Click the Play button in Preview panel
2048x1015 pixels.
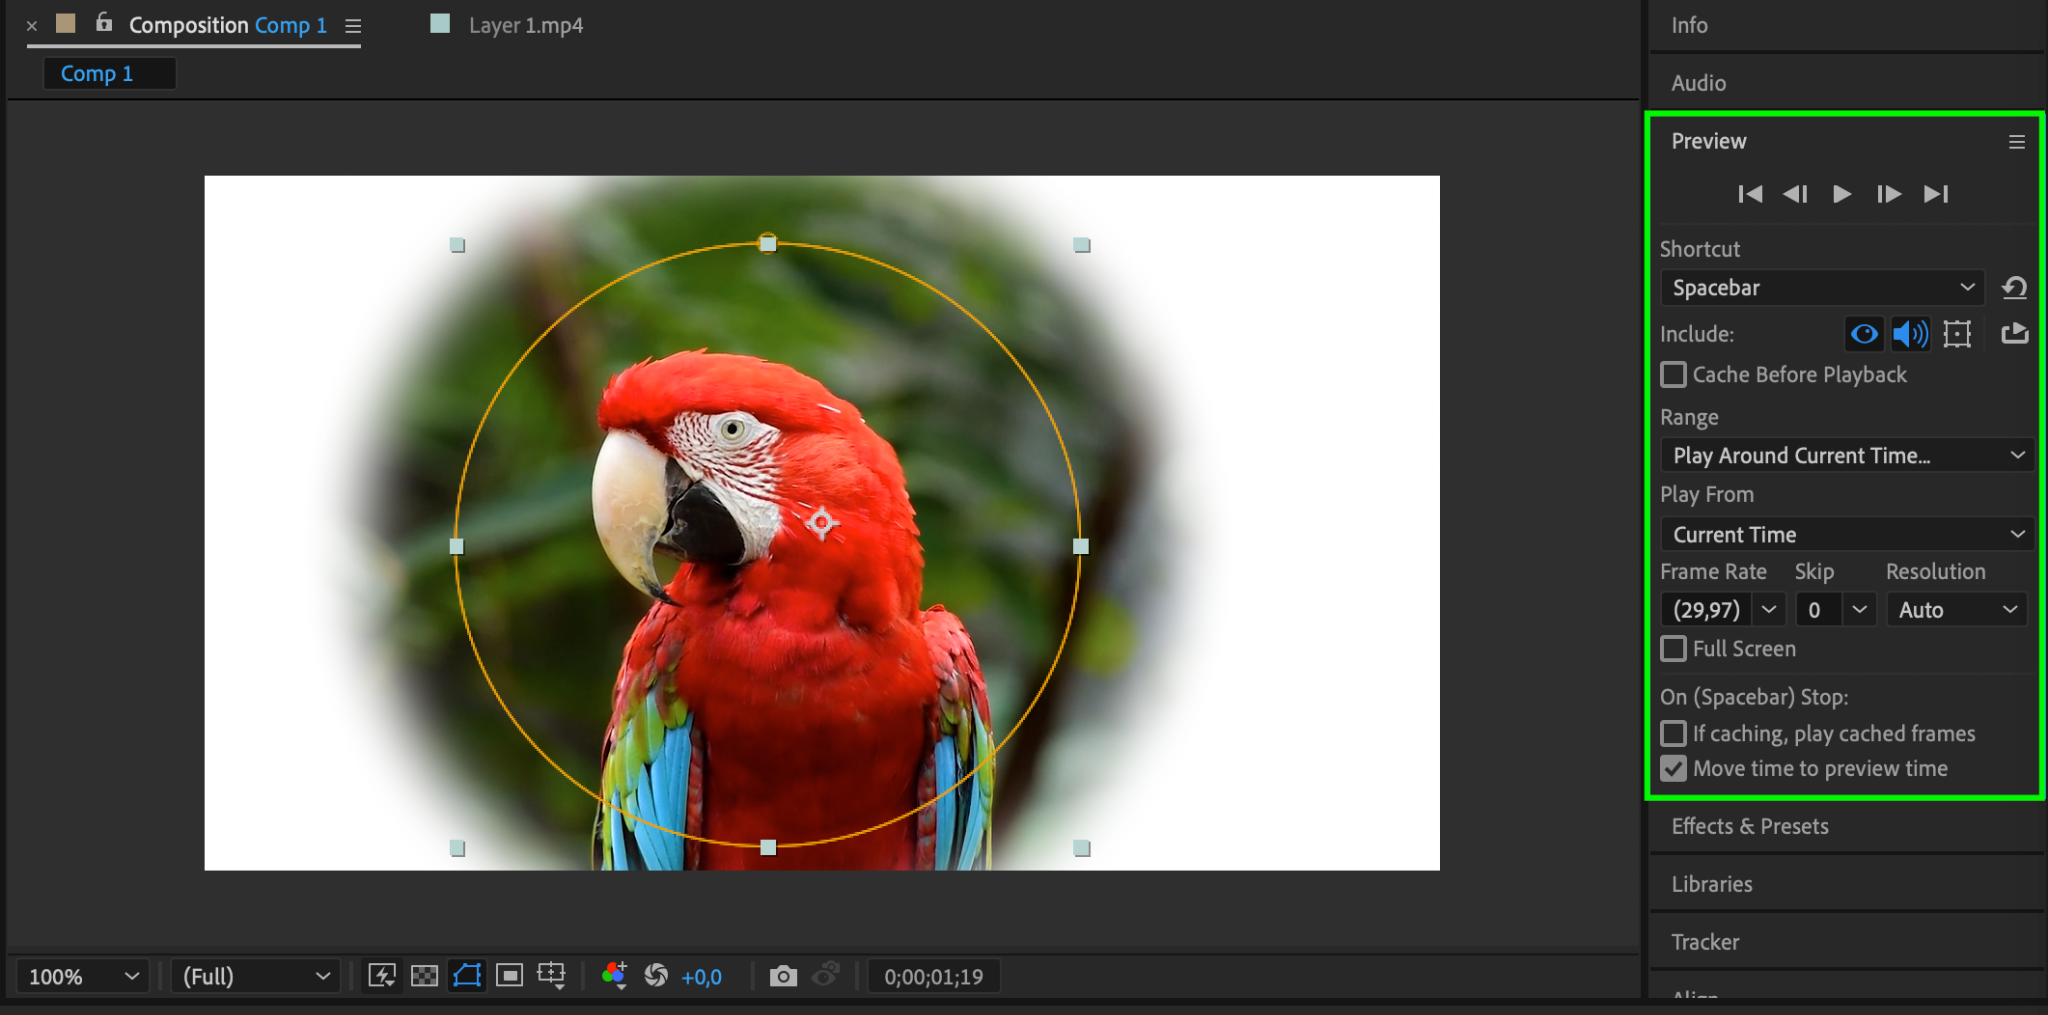(1841, 194)
